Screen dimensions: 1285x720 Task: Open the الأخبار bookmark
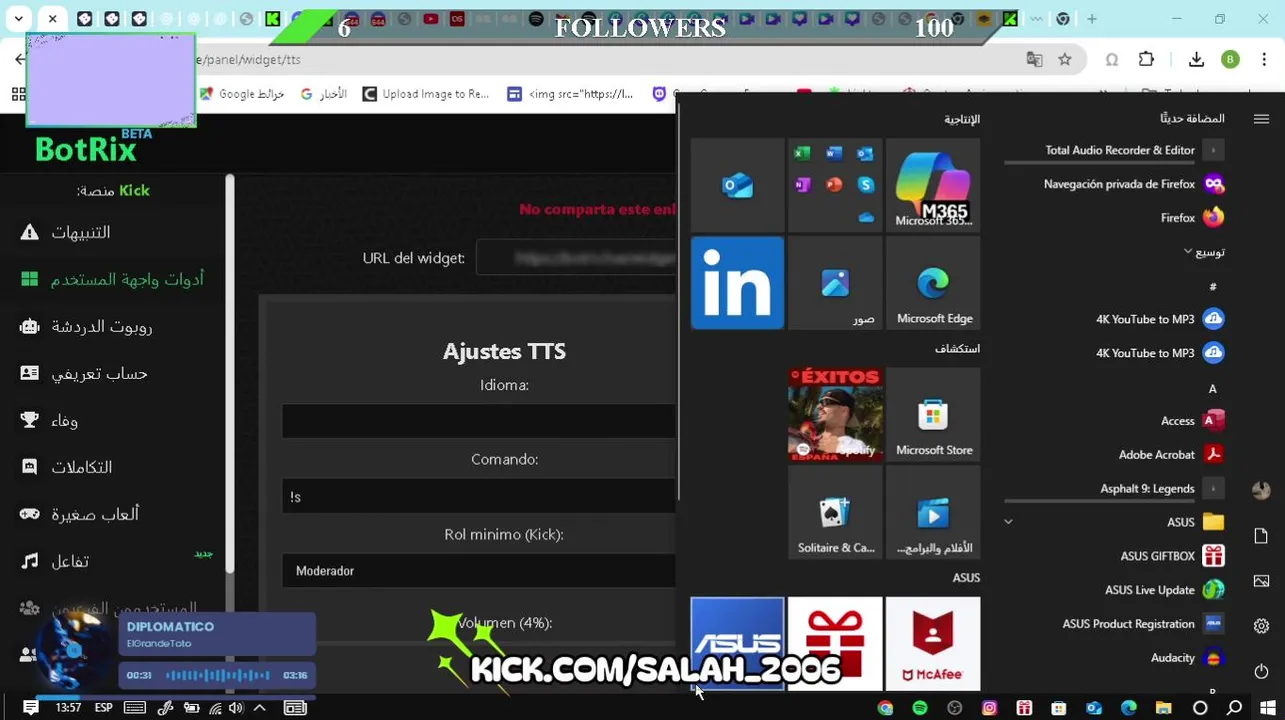[x=325, y=94]
